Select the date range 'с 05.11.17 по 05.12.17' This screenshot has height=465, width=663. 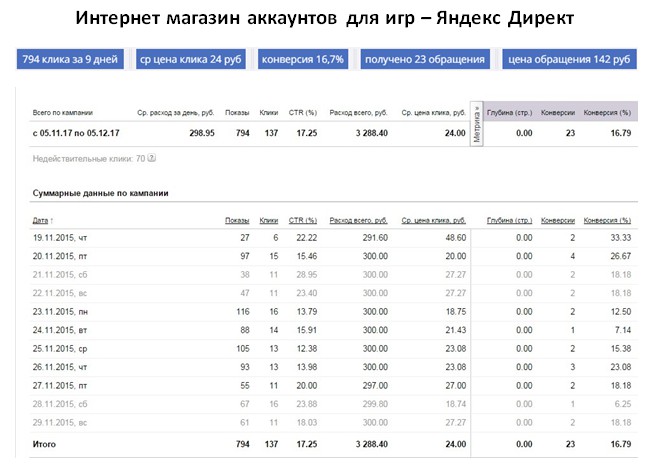[x=76, y=133]
